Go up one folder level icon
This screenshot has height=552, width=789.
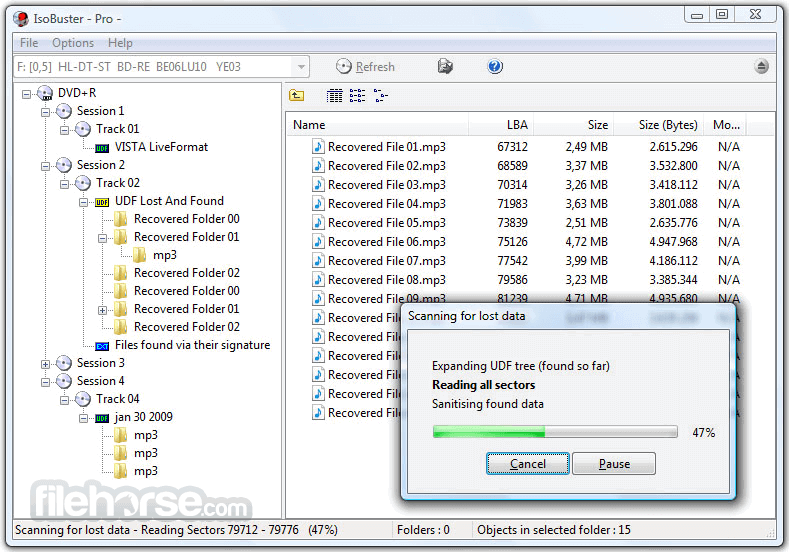[297, 96]
